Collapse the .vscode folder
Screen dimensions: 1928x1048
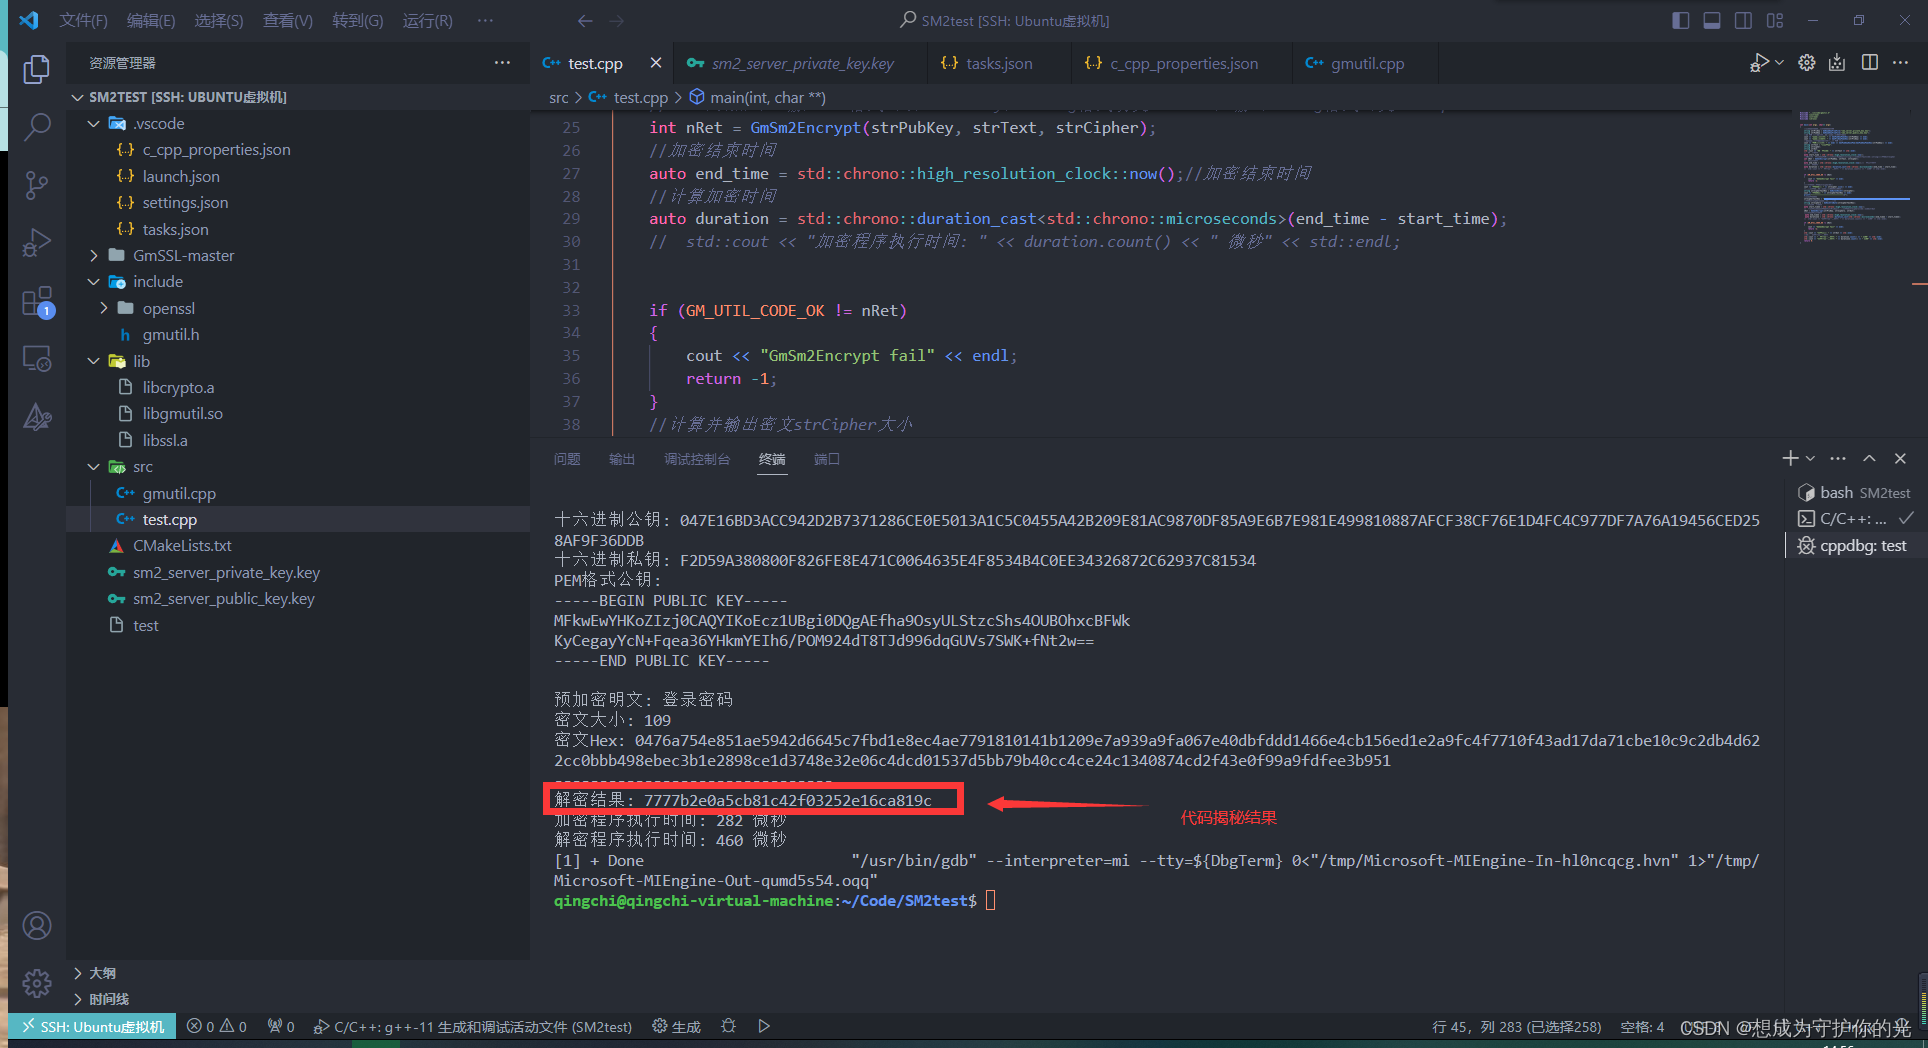[94, 124]
